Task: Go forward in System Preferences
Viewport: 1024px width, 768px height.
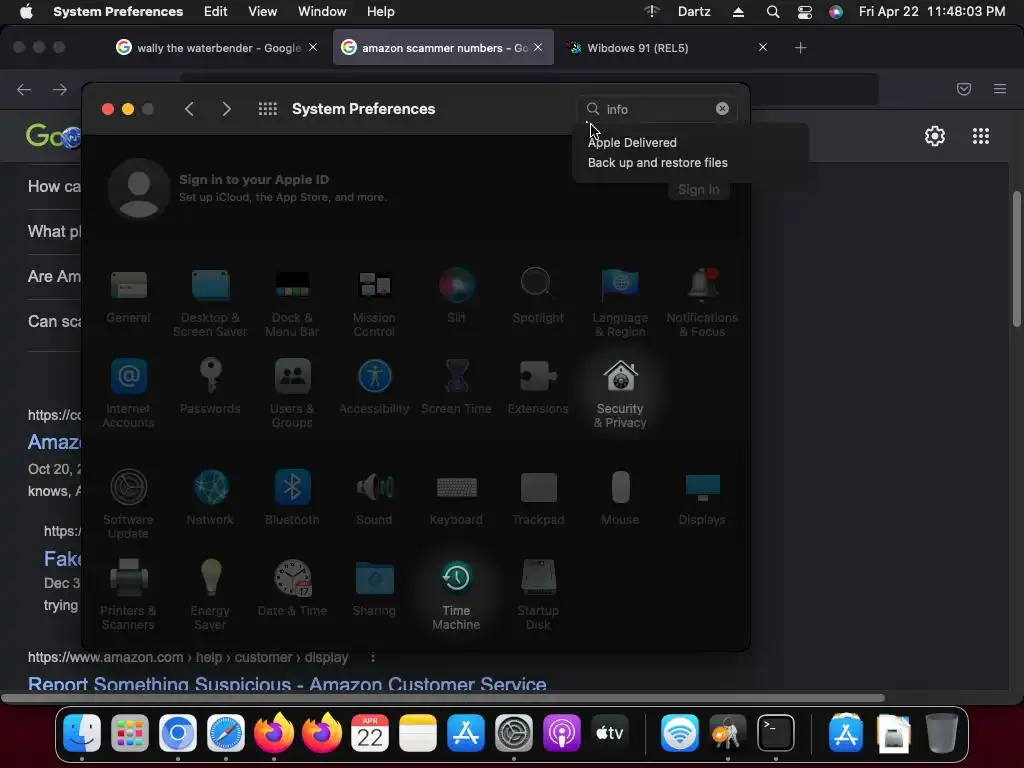Action: (x=226, y=109)
